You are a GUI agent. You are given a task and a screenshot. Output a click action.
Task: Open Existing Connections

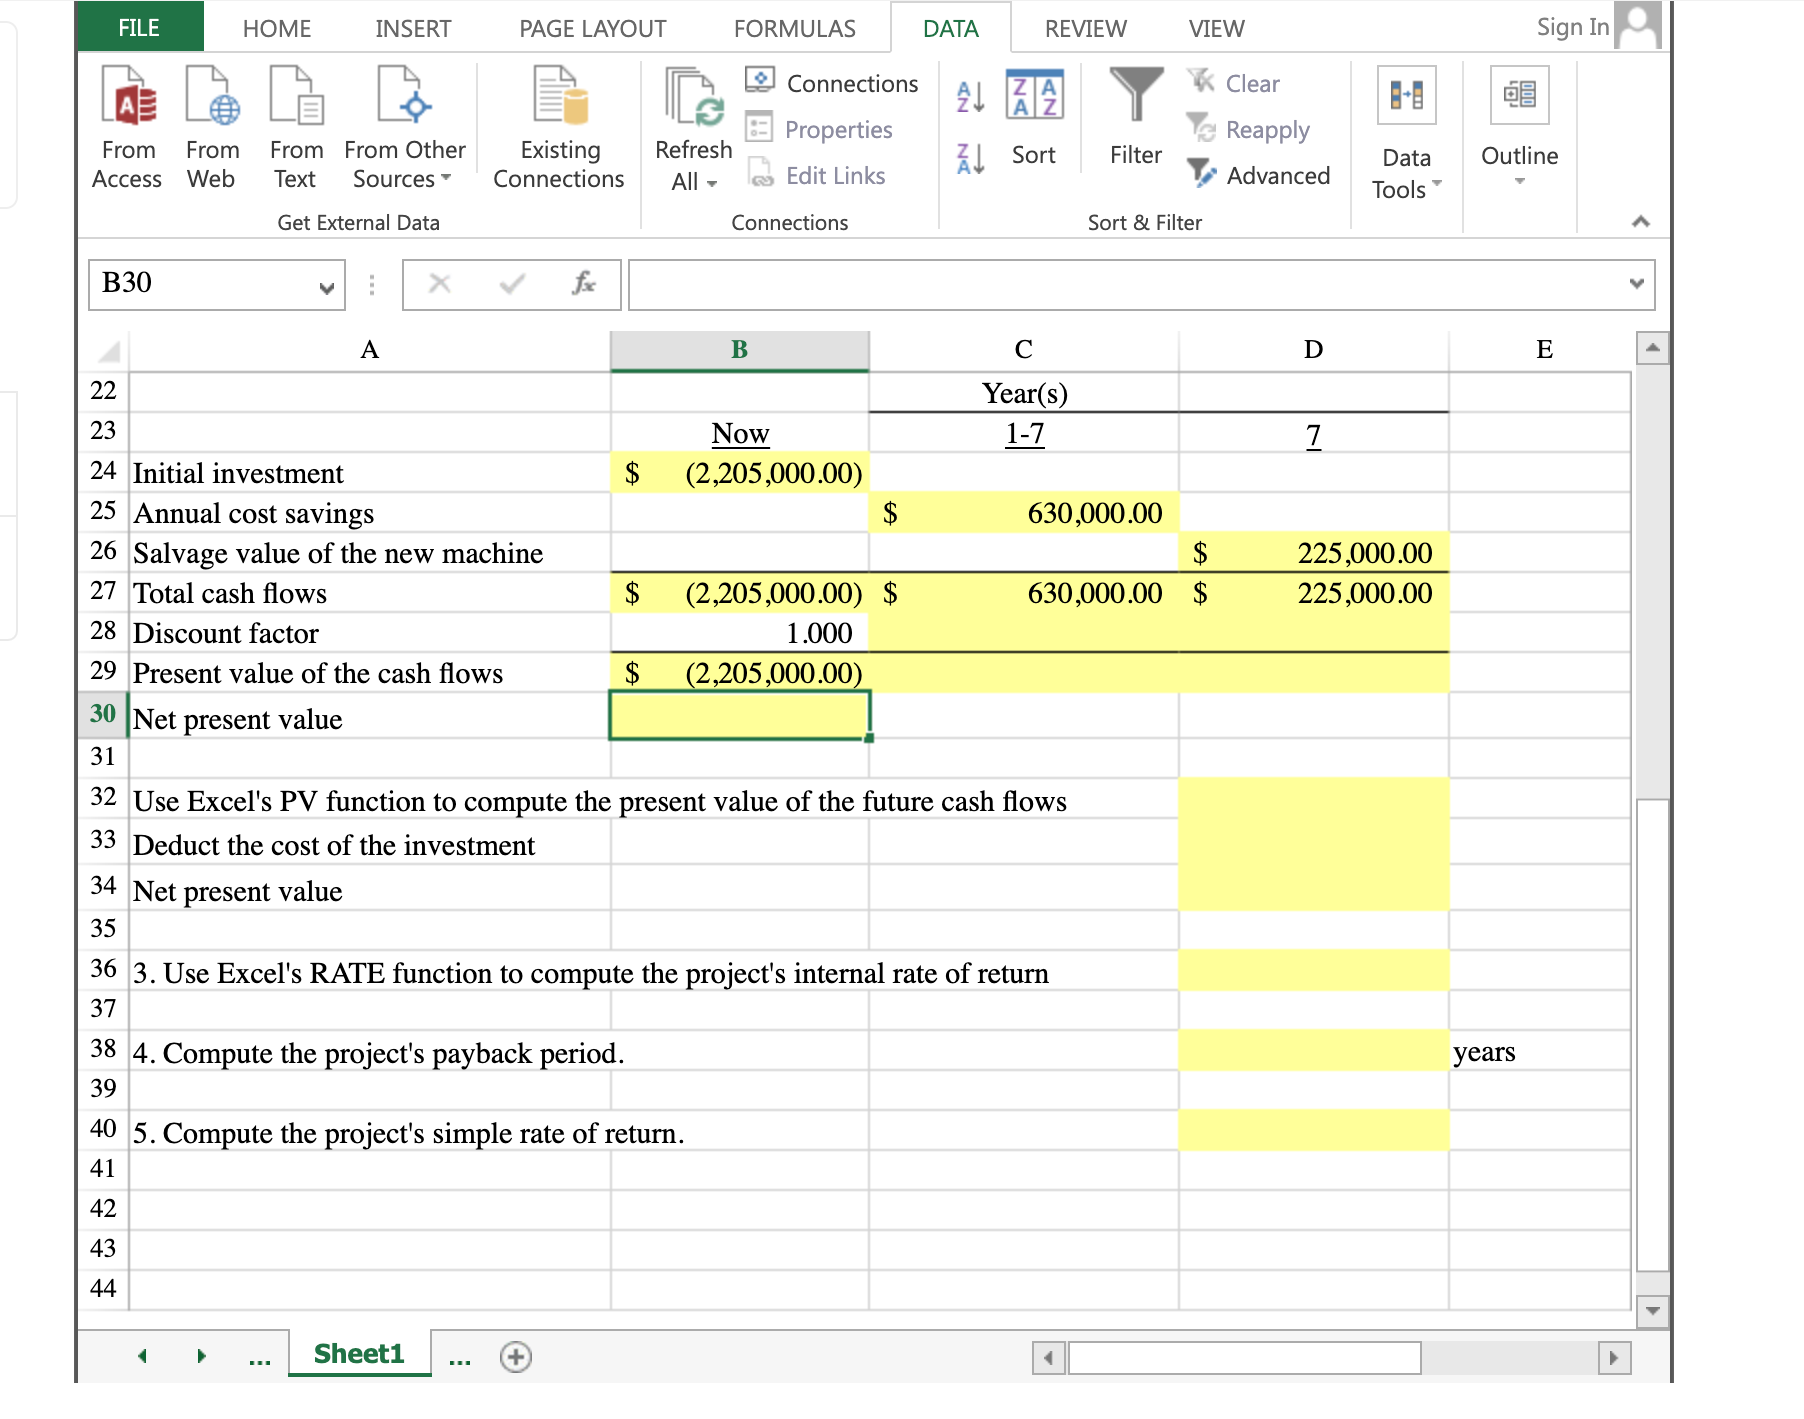click(557, 125)
